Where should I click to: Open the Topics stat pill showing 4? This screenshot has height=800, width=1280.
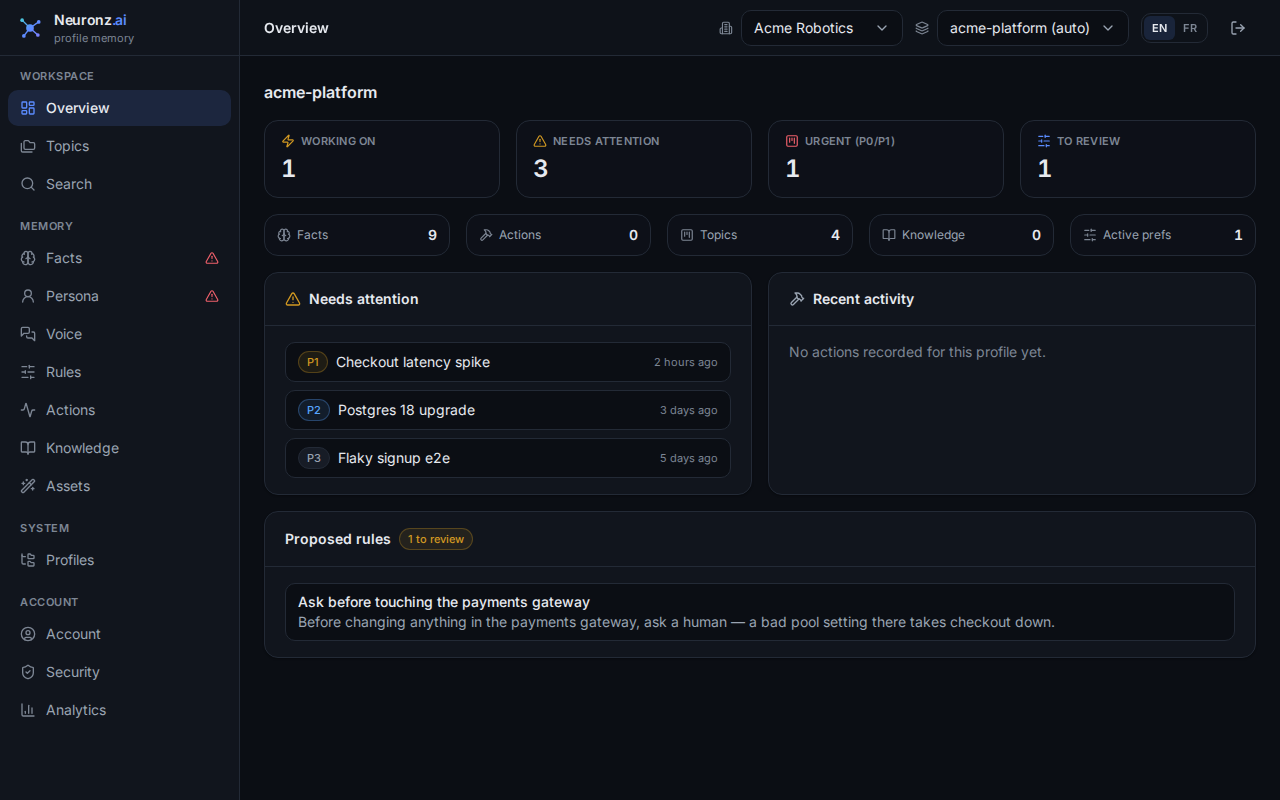[x=760, y=235]
